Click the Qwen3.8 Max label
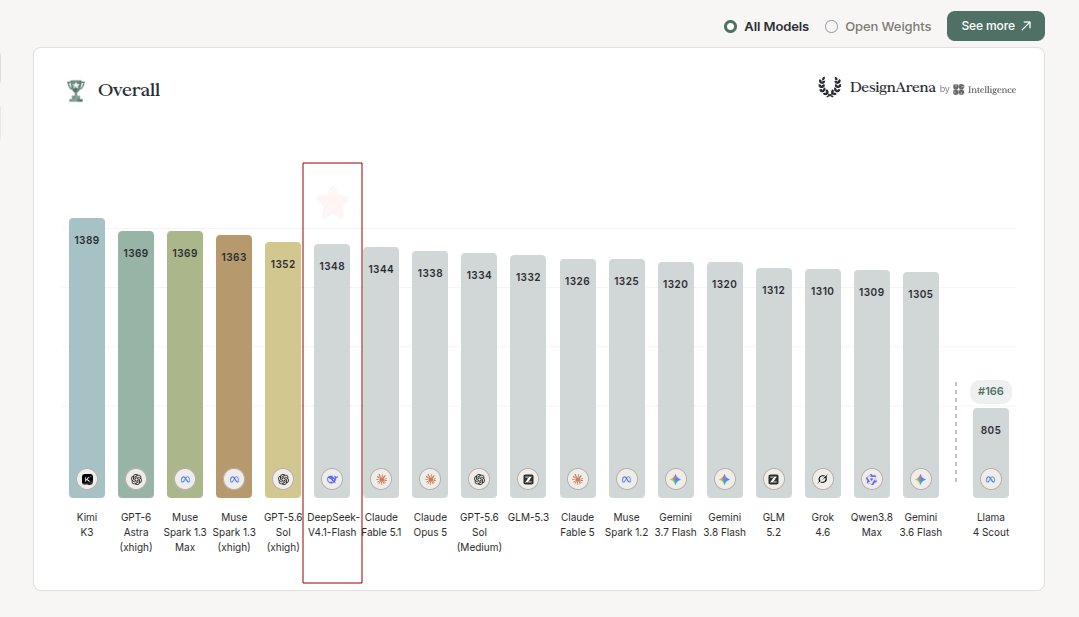 click(872, 525)
